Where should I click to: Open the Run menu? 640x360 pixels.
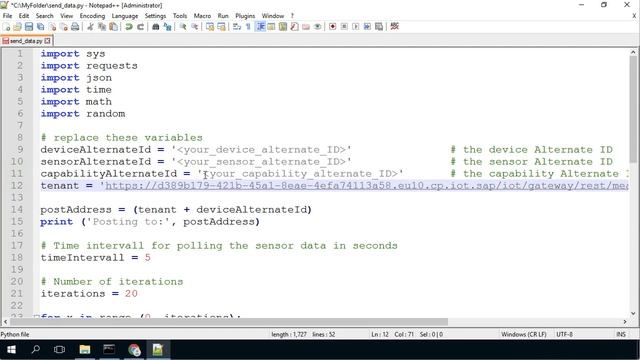pyautogui.click(x=223, y=16)
